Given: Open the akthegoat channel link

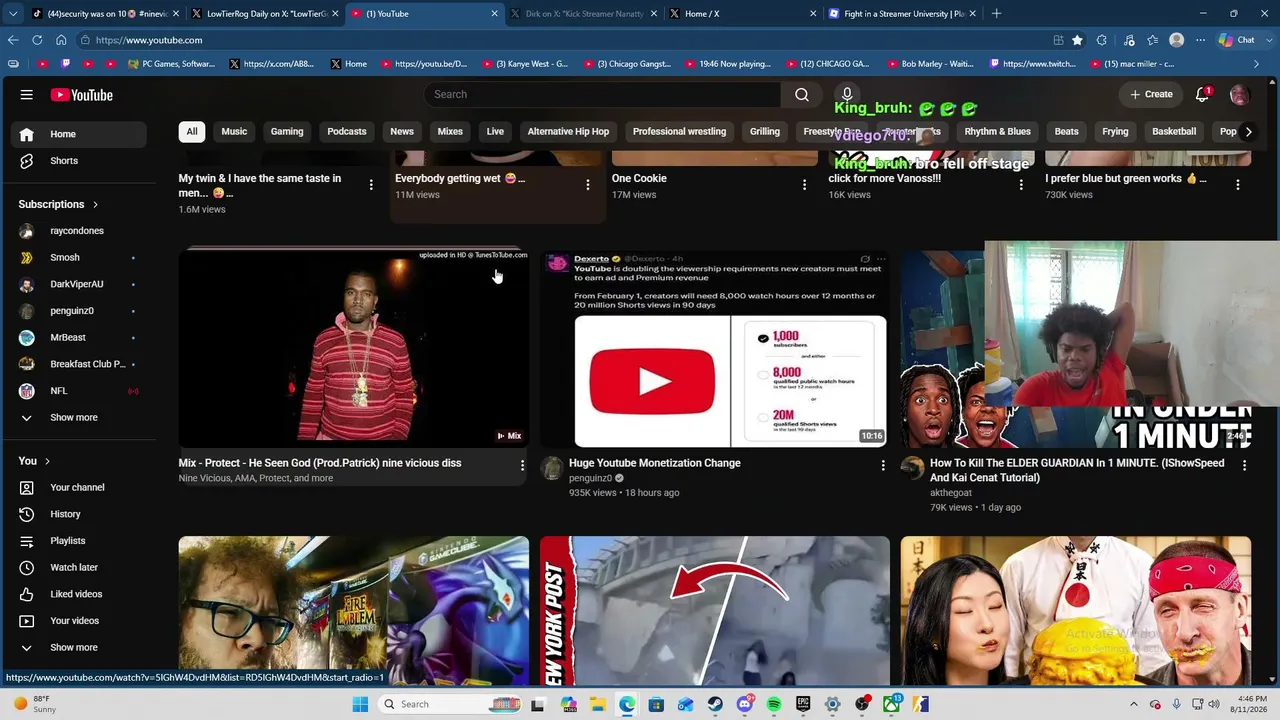Looking at the screenshot, I should [951, 492].
